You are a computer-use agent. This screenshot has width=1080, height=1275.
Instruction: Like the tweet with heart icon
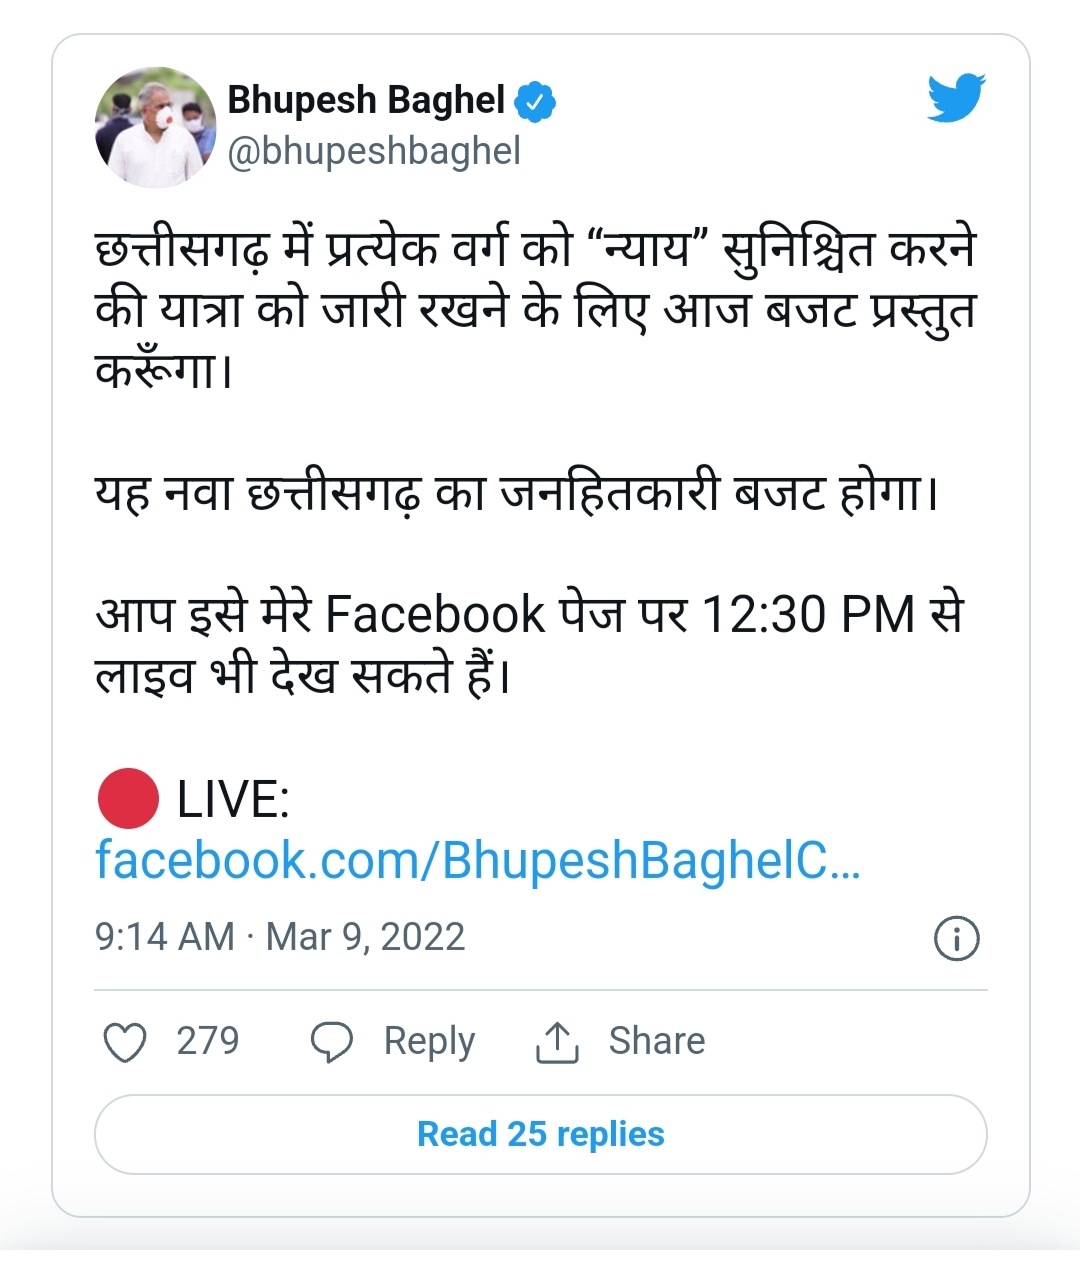[125, 1042]
